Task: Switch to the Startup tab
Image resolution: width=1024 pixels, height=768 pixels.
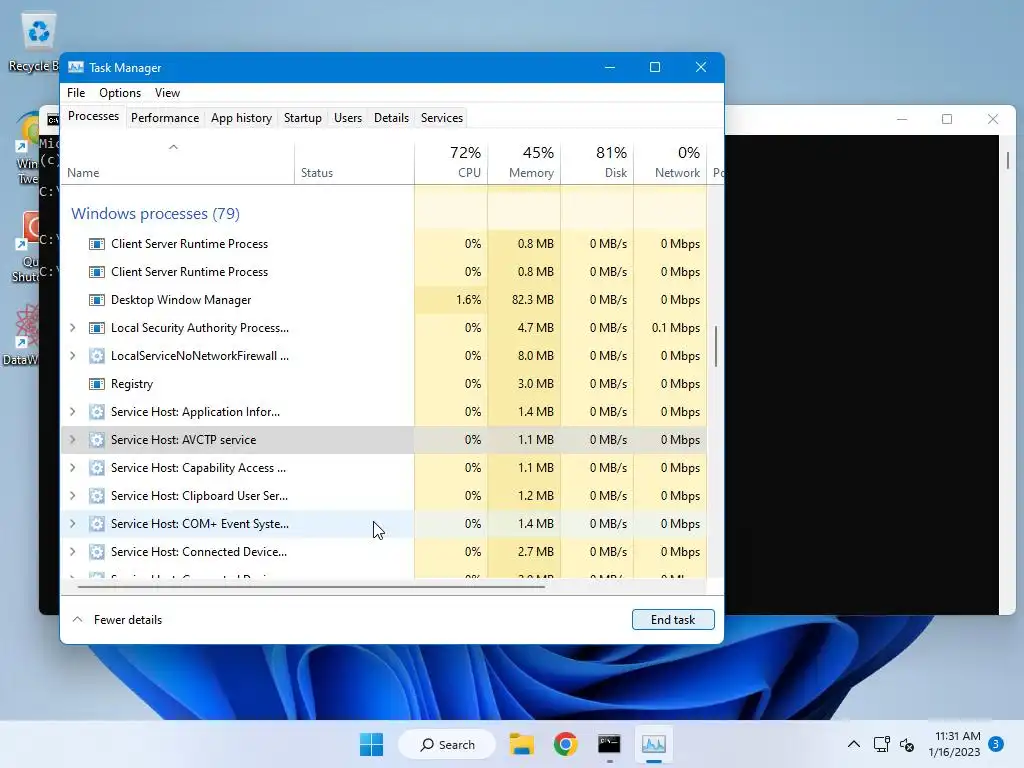Action: click(302, 118)
